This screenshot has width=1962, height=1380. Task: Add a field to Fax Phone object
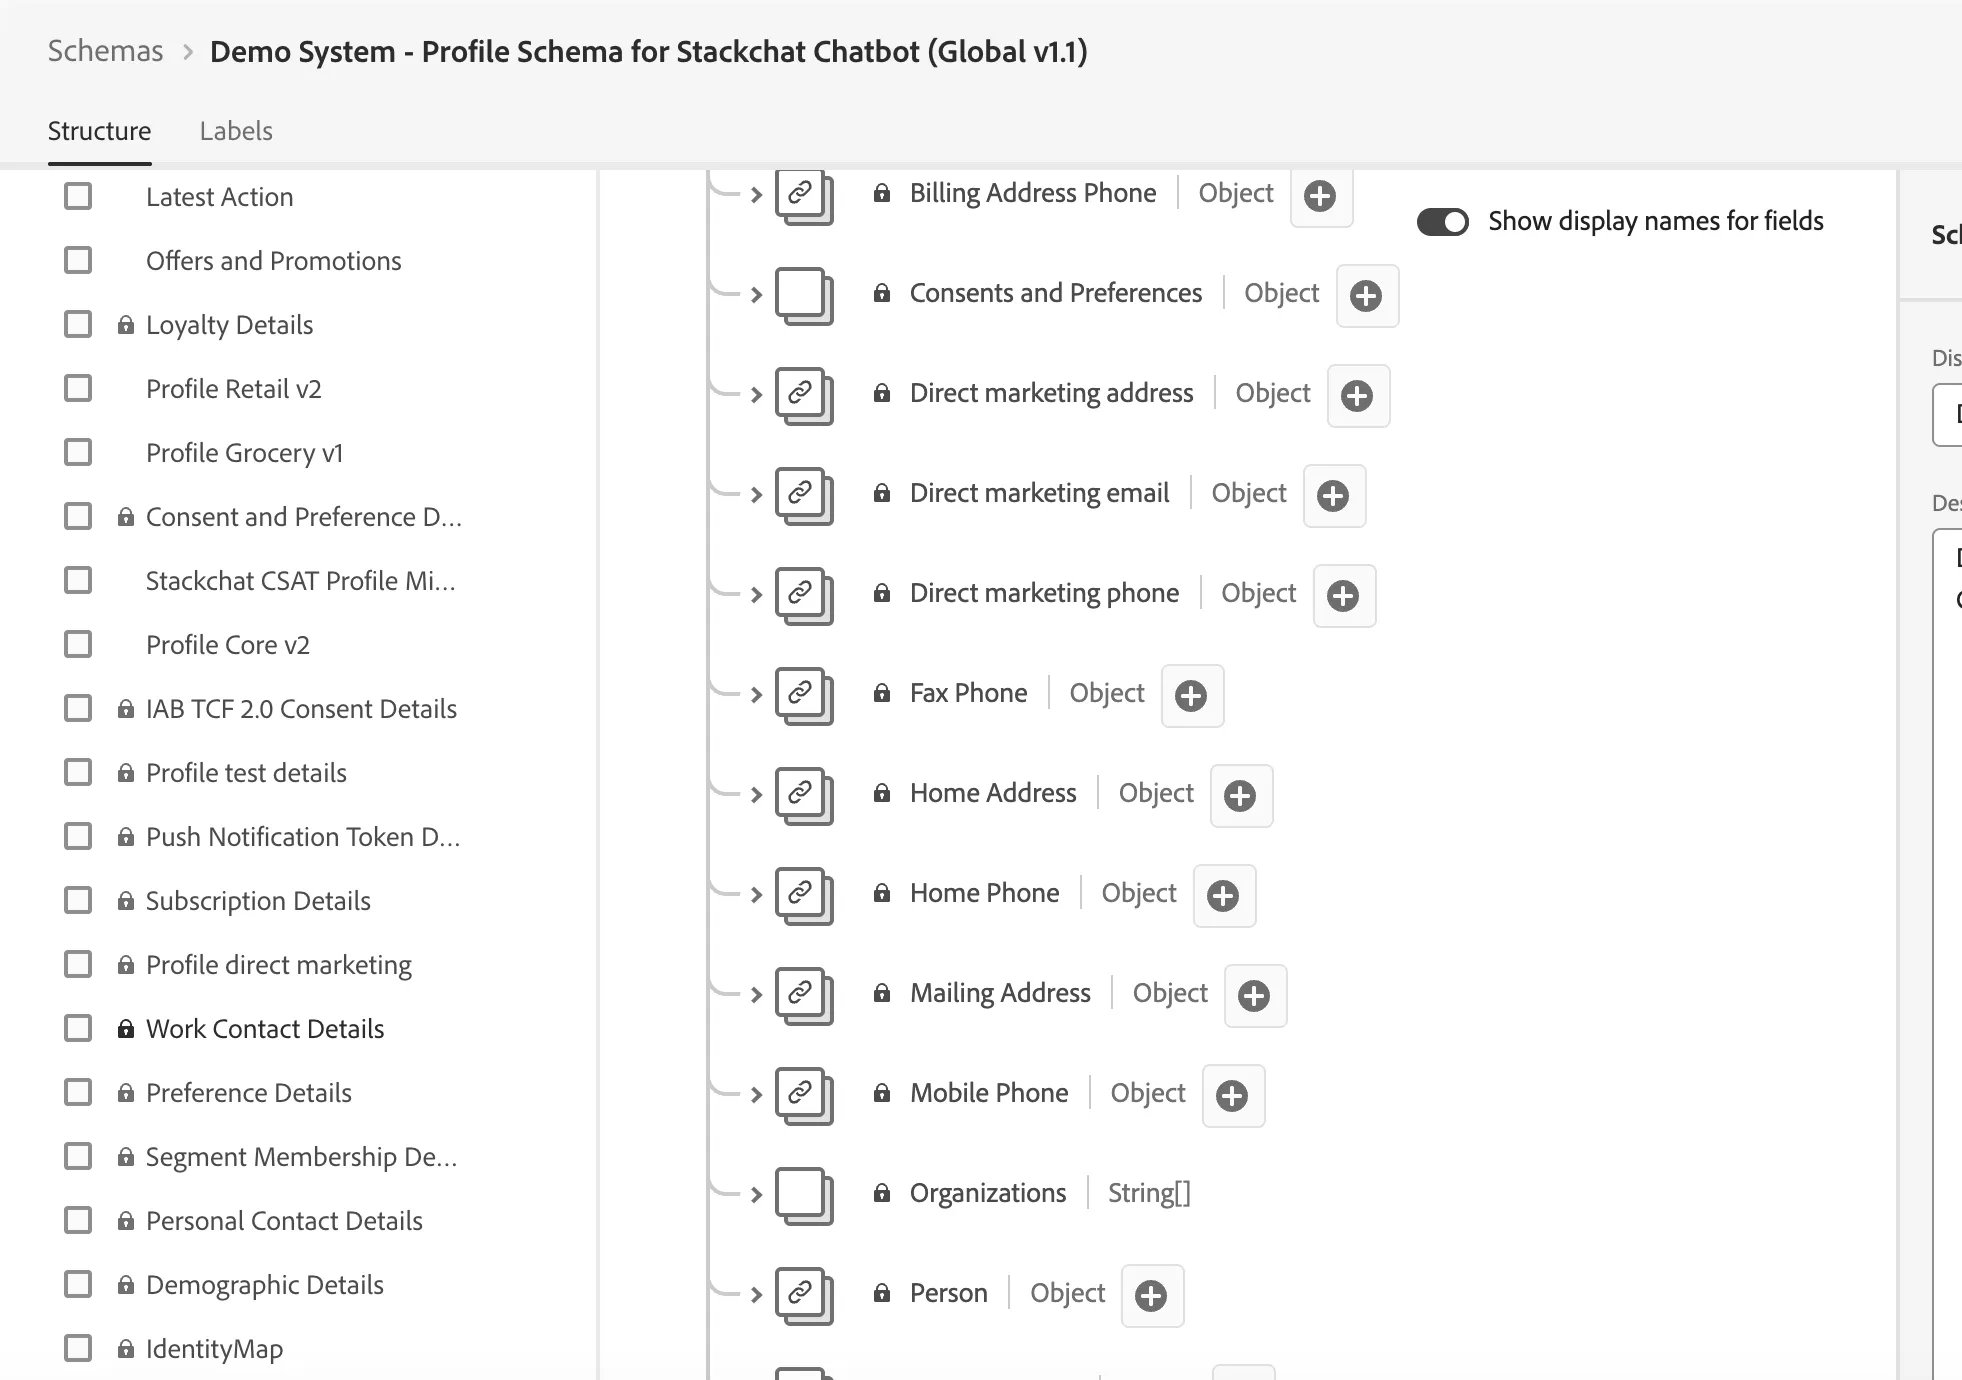pyautogui.click(x=1191, y=696)
